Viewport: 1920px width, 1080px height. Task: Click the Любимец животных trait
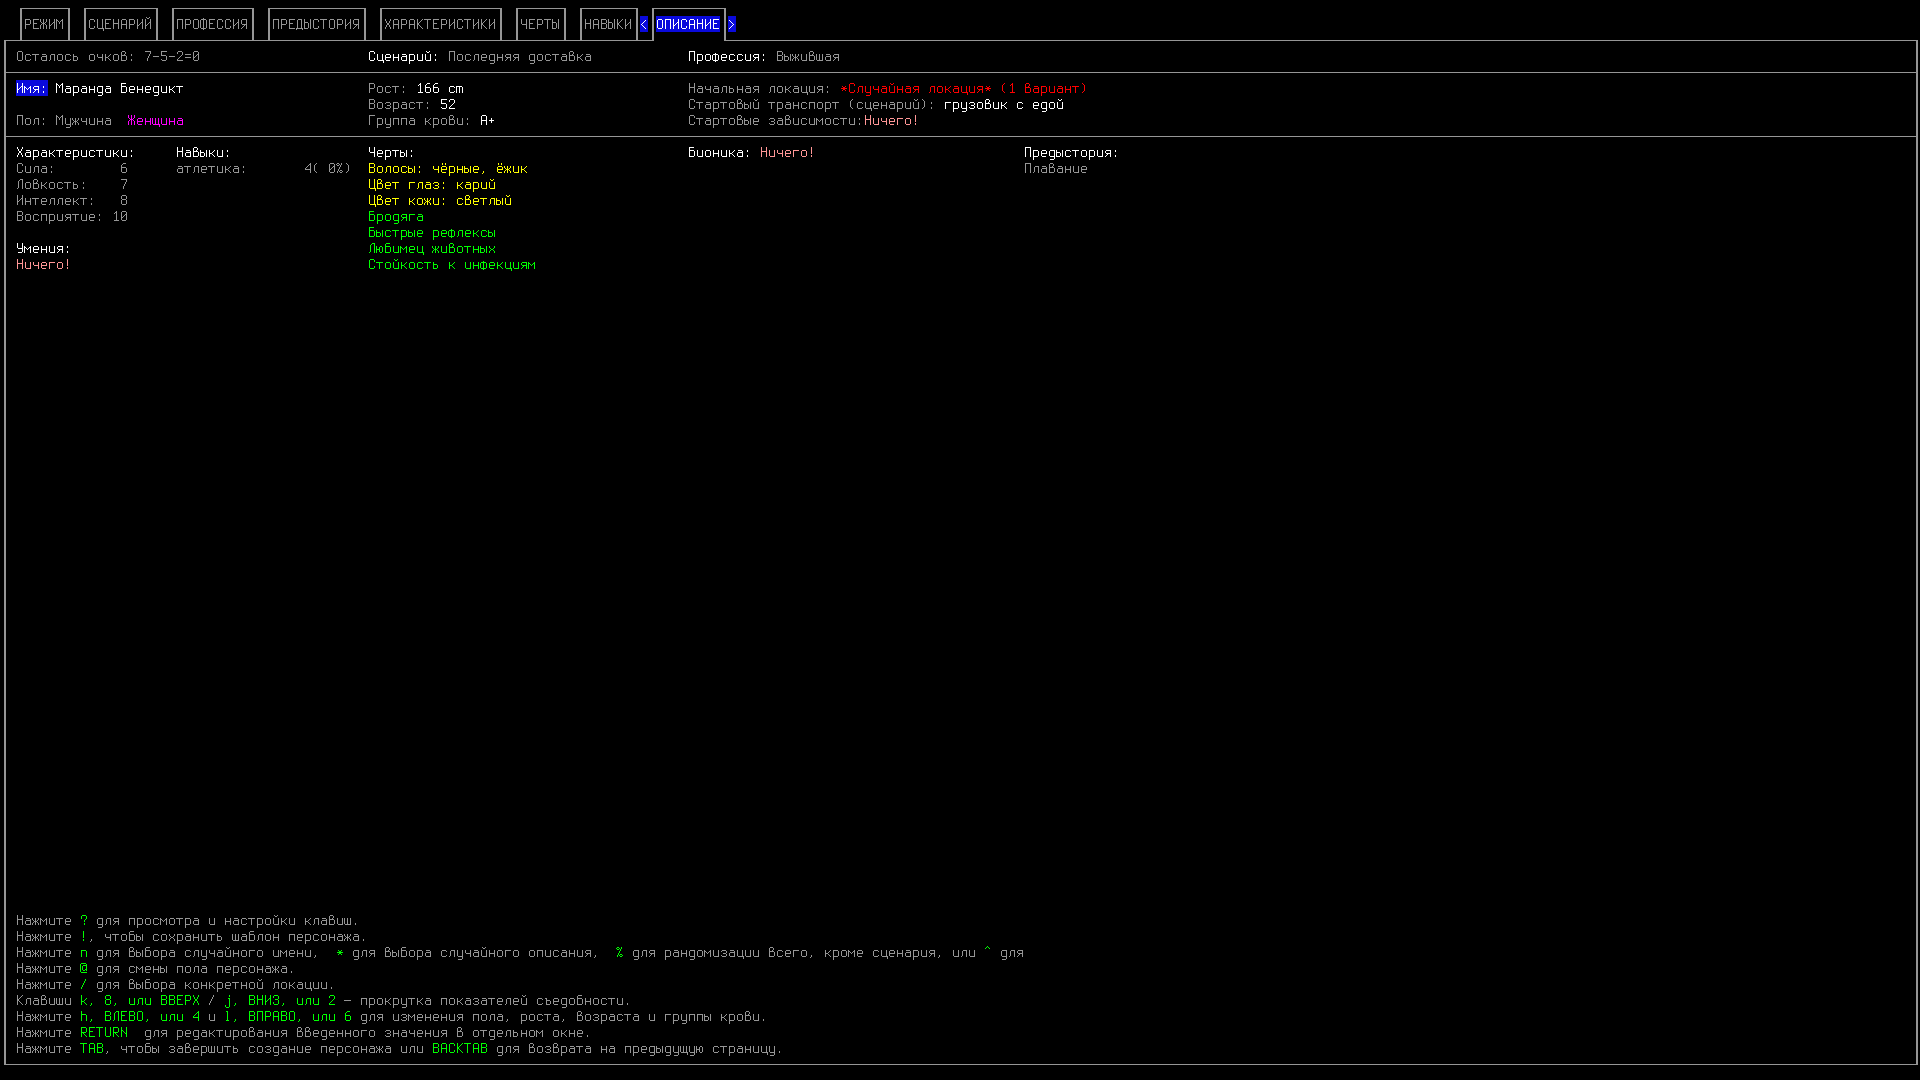pos(431,248)
